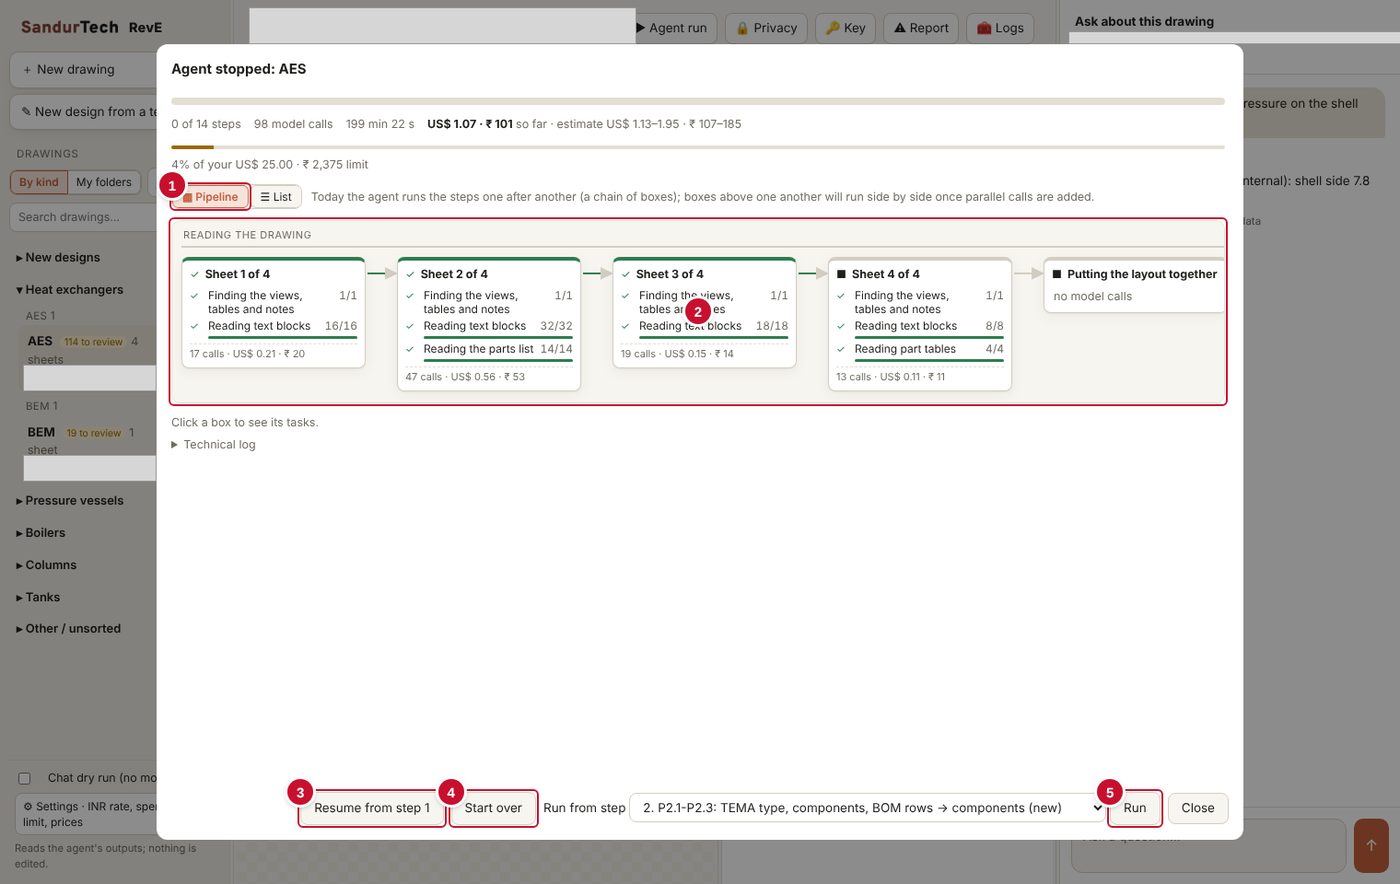The height and width of the screenshot is (884, 1400).
Task: Click Resume from step 1
Action: (x=372, y=808)
